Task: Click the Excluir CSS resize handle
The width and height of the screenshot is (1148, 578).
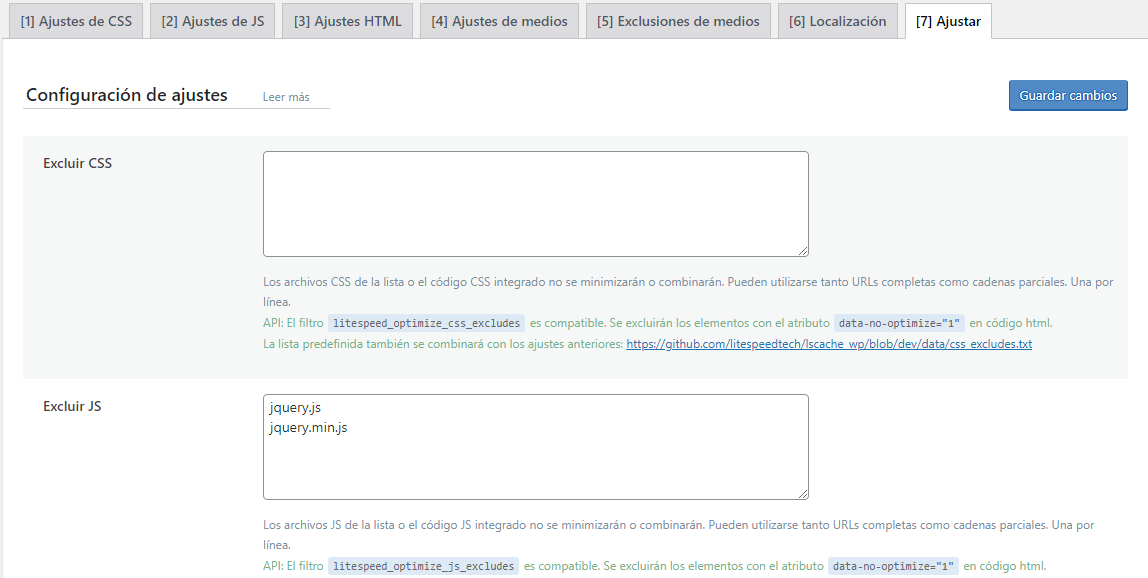Action: click(805, 251)
